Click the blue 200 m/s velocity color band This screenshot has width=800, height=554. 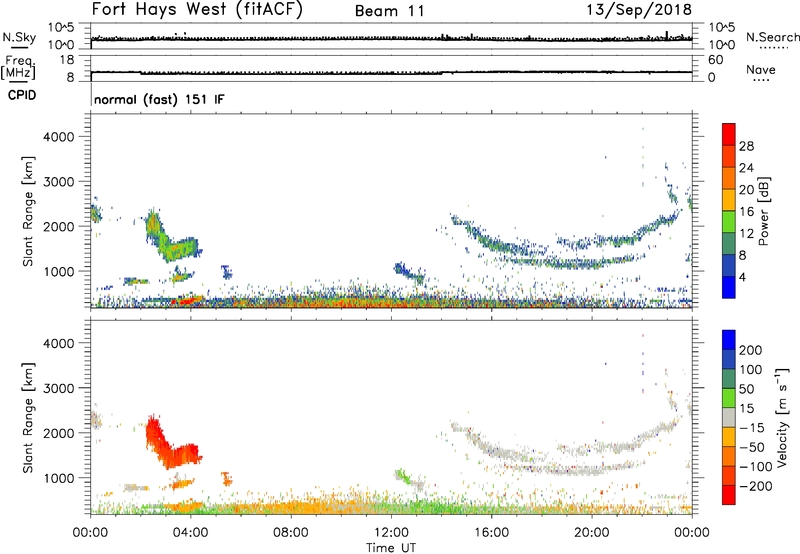(729, 340)
